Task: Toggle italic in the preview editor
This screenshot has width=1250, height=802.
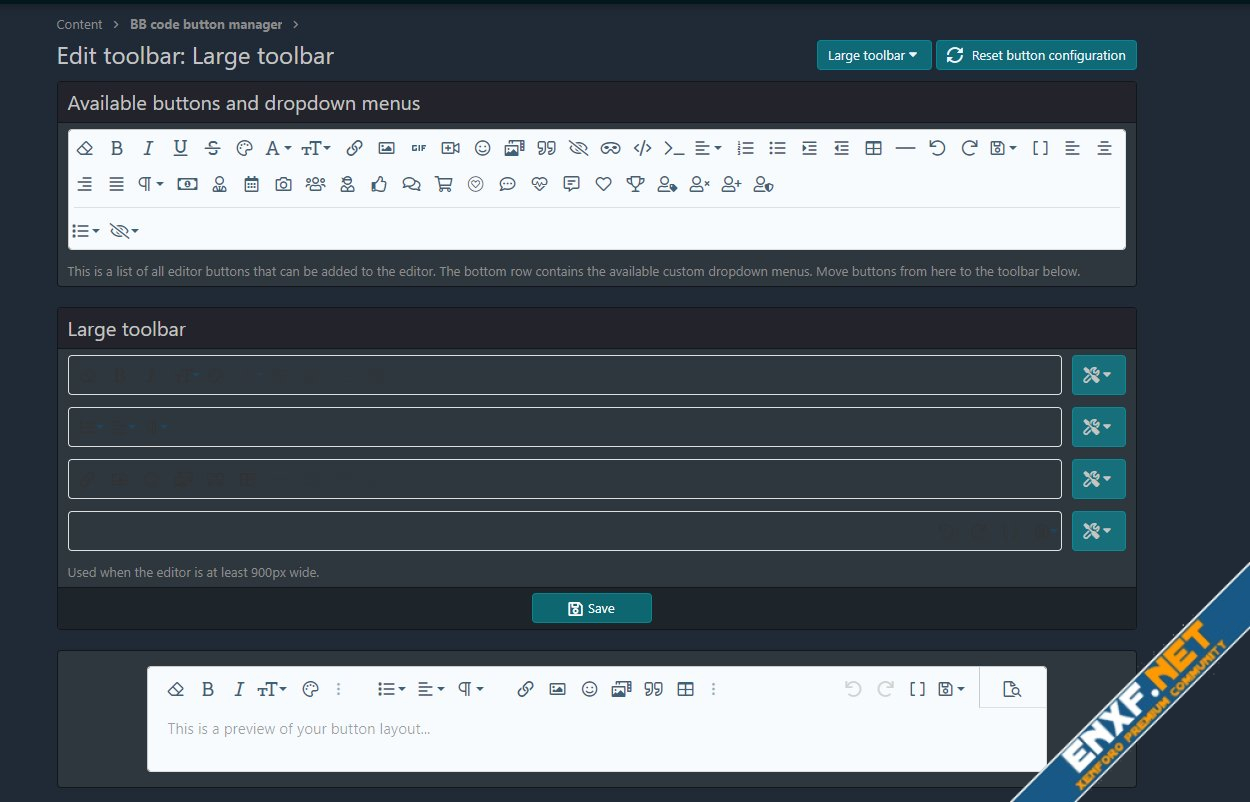Action: [x=239, y=689]
